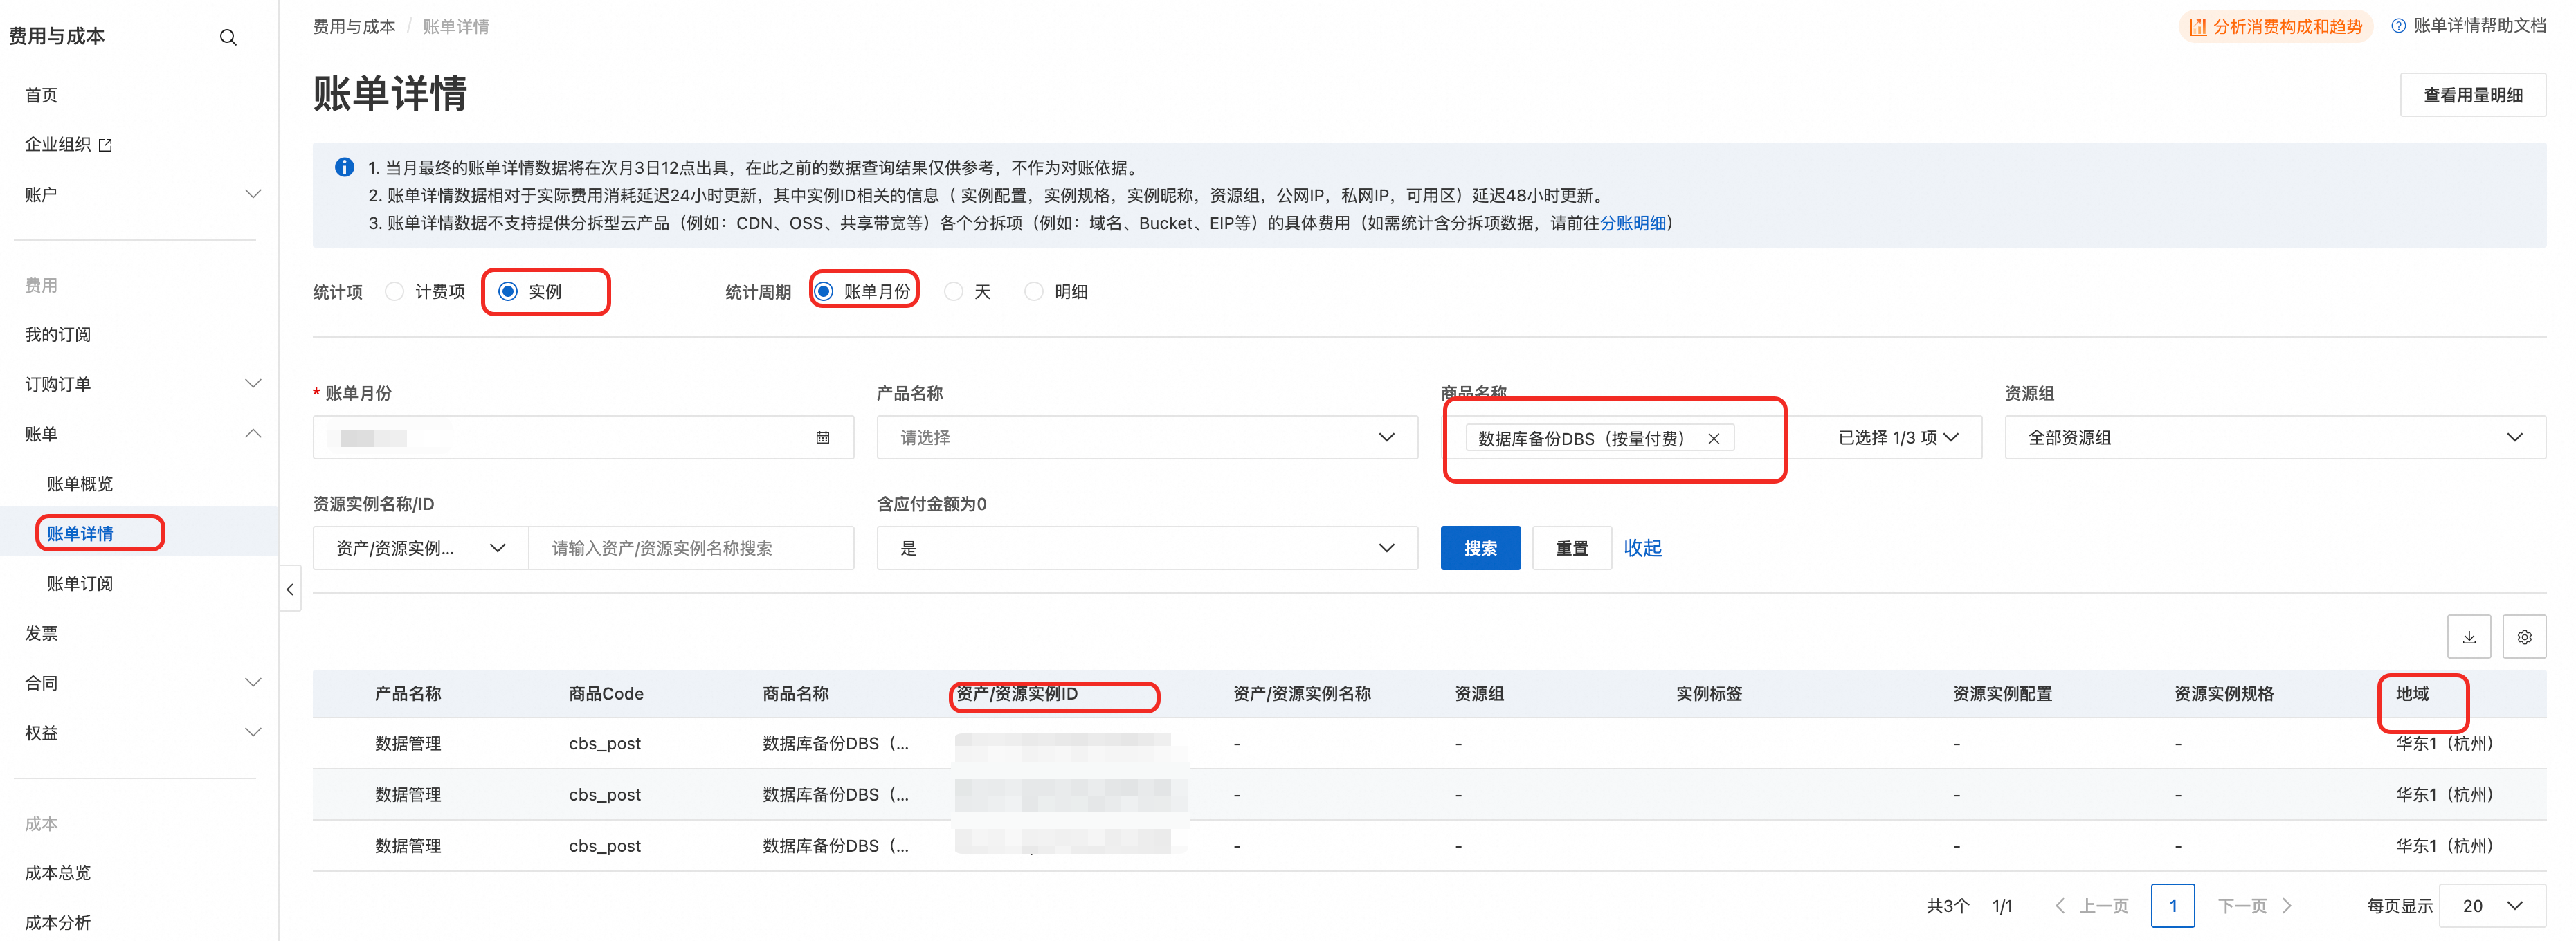Viewport: 2576px width, 941px height.
Task: Click the sidebar search magnifier icon
Action: (x=228, y=37)
